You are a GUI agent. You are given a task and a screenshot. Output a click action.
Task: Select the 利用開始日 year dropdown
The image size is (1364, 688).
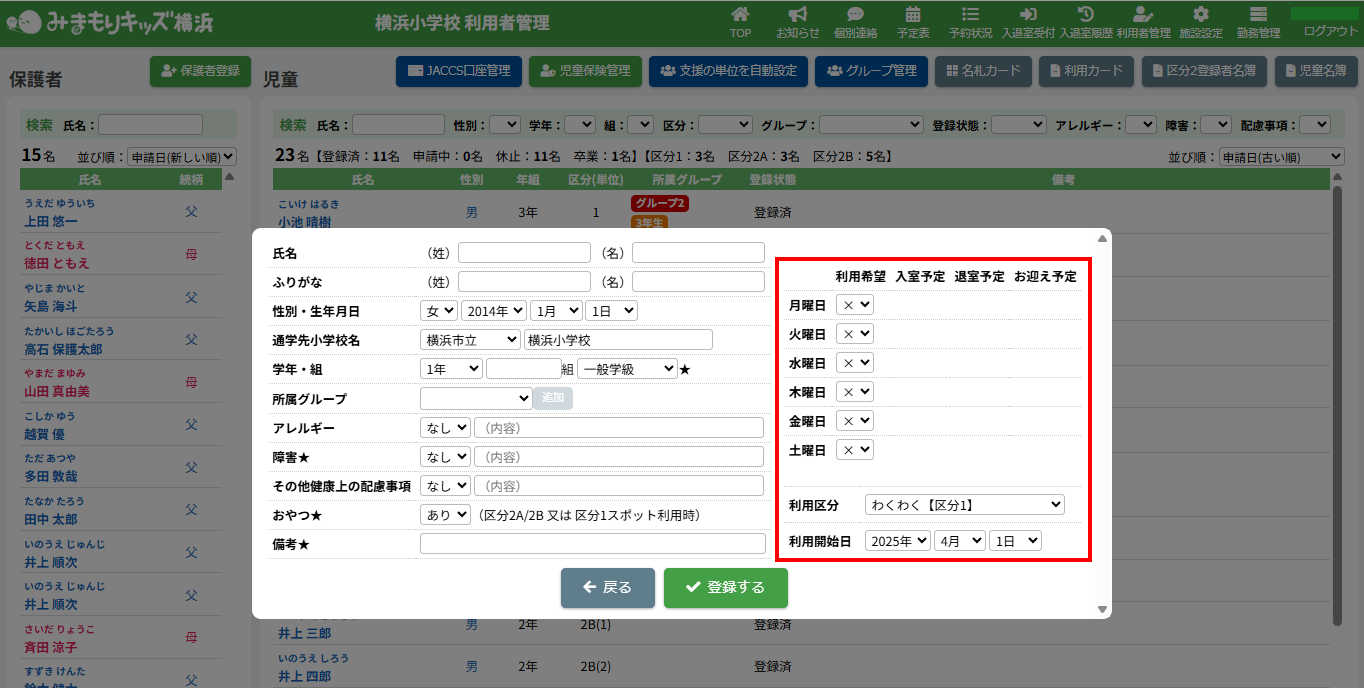point(897,541)
